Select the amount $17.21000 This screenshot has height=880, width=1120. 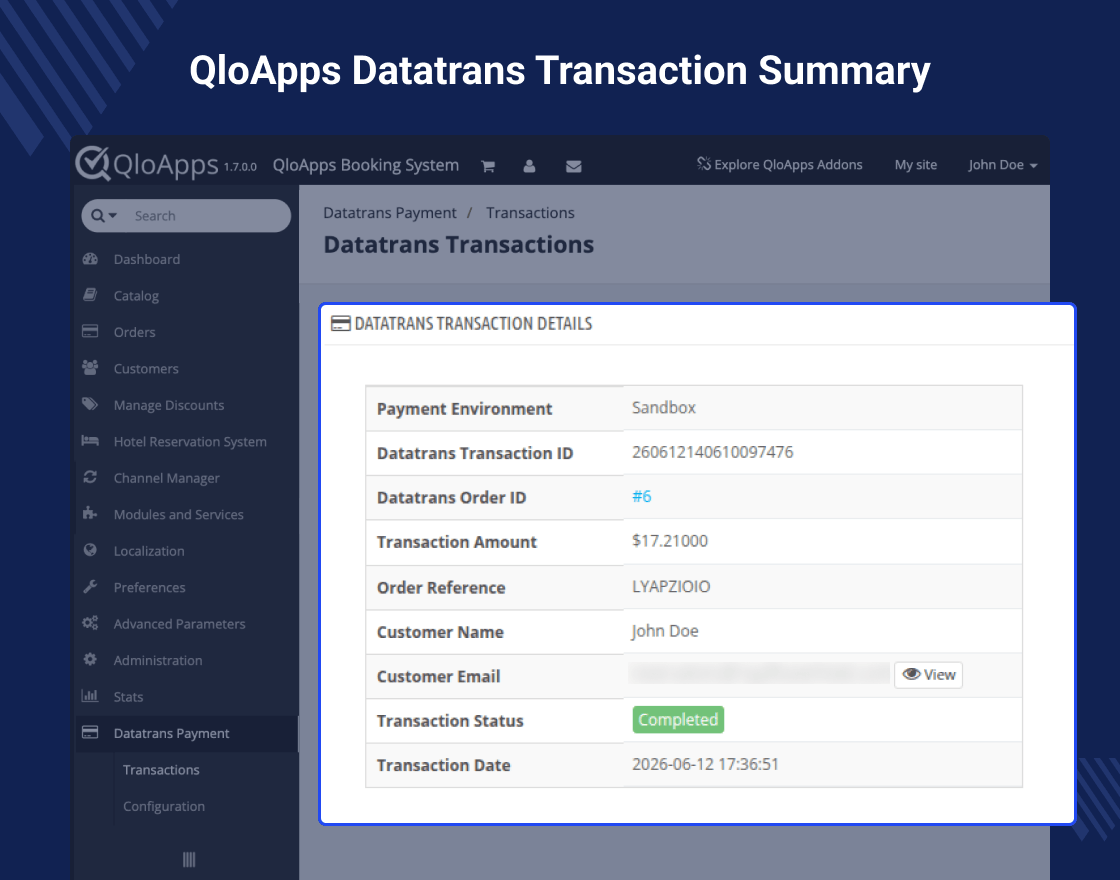669,541
